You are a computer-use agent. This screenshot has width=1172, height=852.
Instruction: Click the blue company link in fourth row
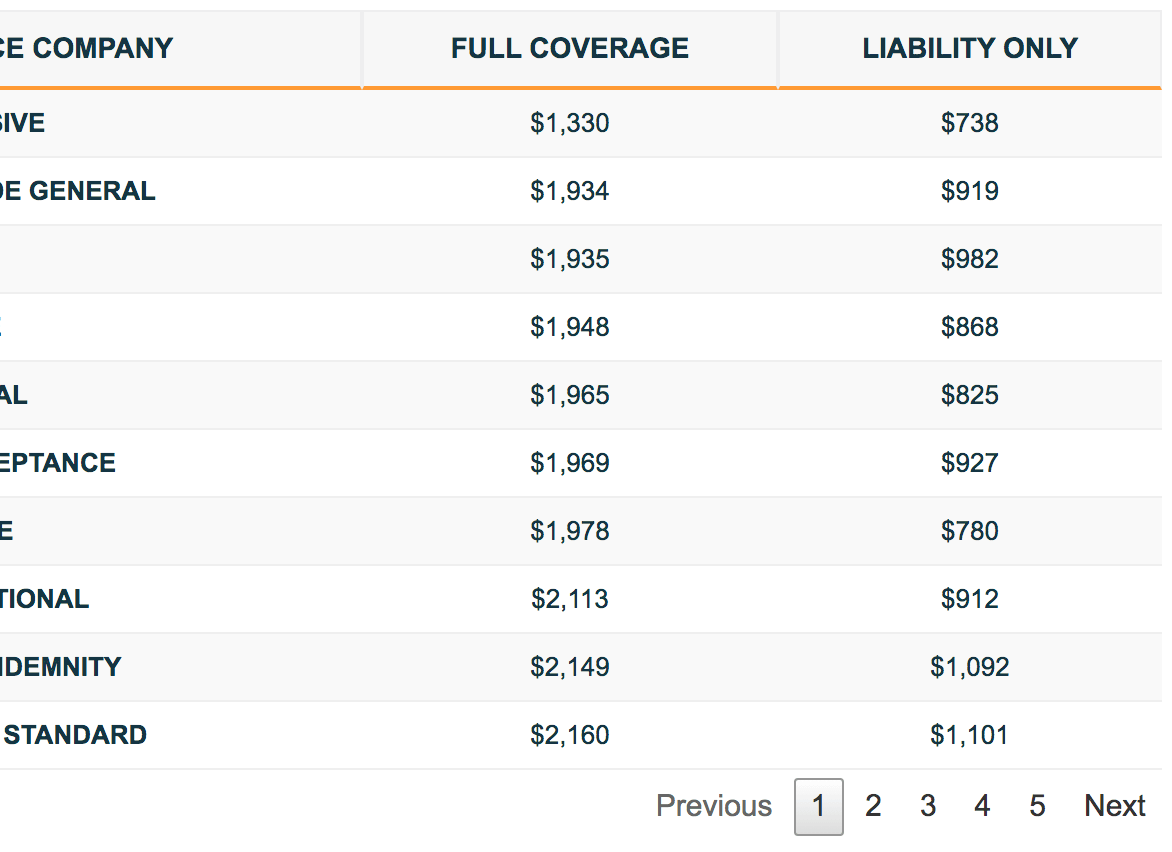pos(1,327)
